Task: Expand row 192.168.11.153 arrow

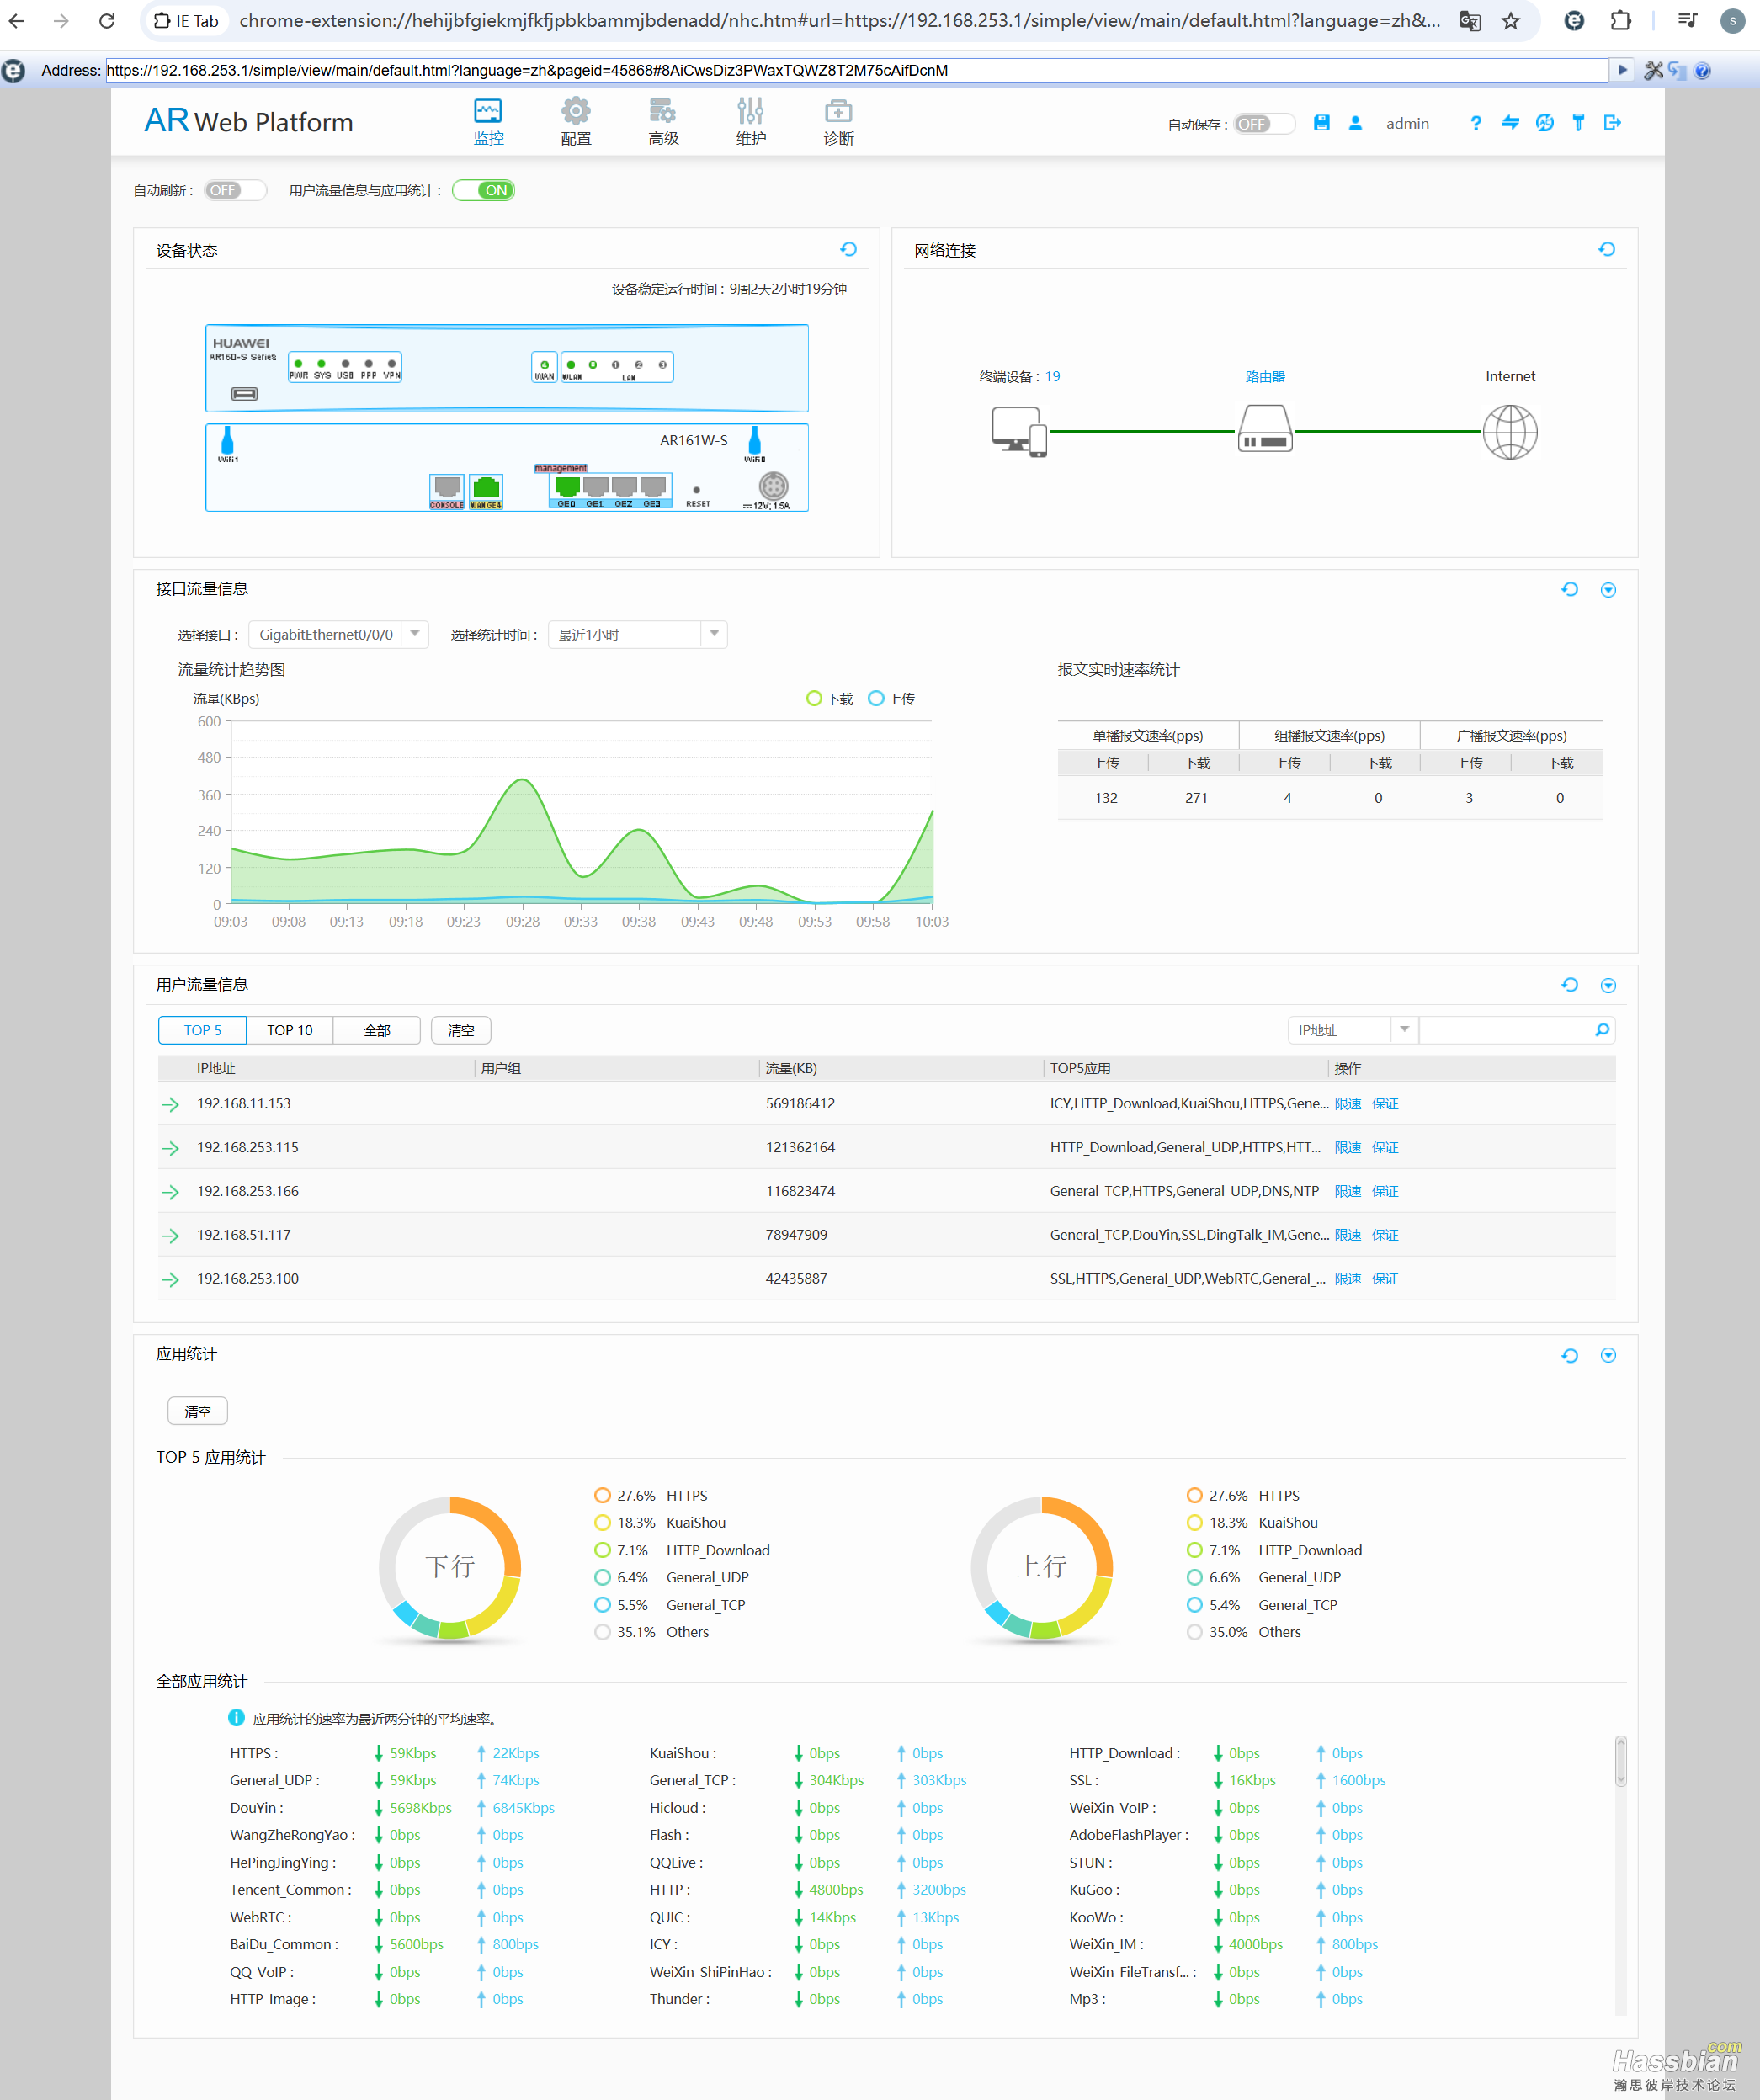Action: point(171,1105)
